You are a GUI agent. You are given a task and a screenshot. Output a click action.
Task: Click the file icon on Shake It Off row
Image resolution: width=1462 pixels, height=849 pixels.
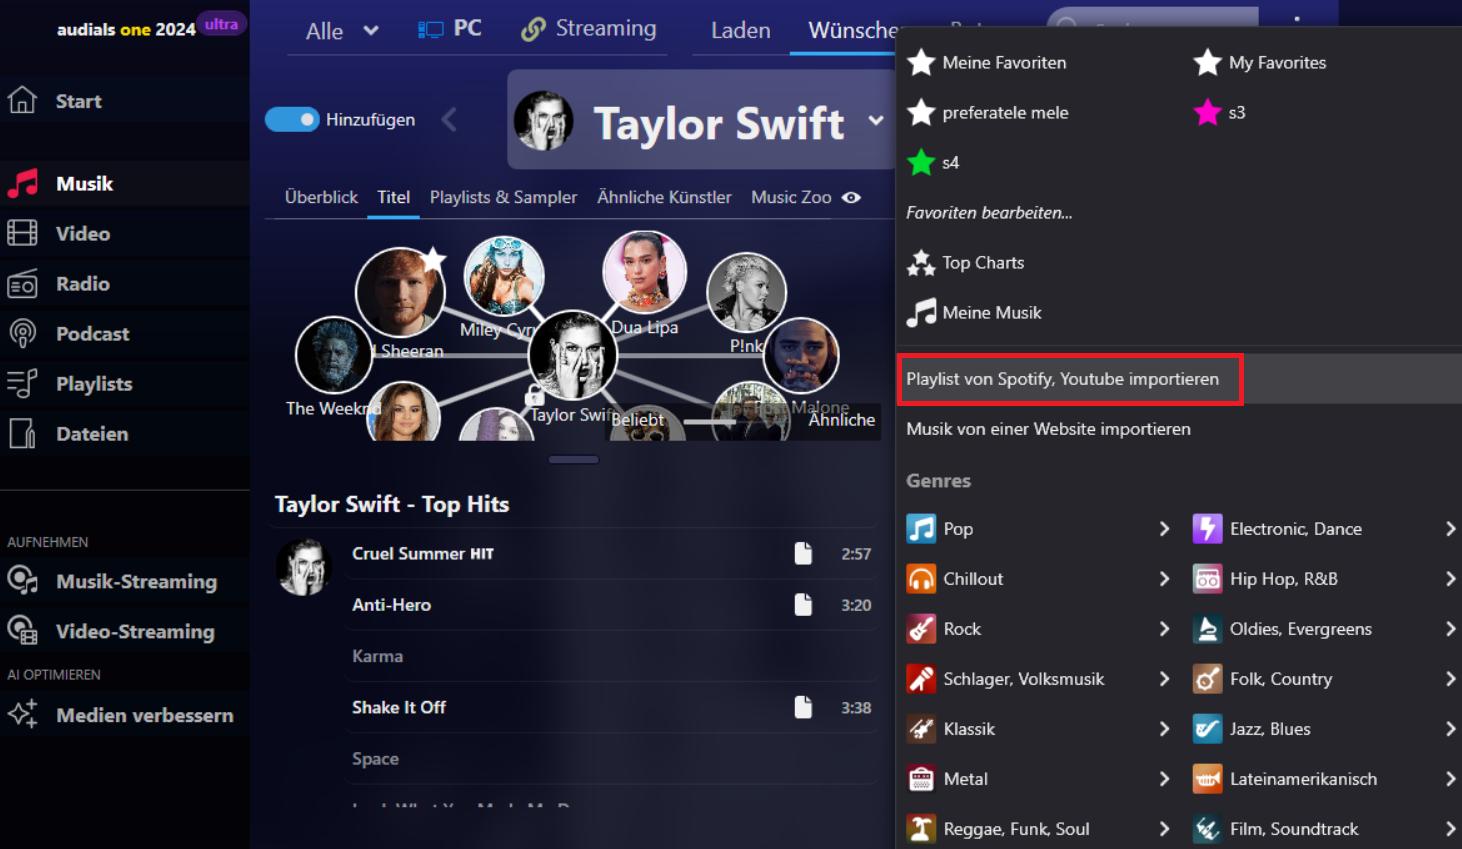tap(803, 707)
